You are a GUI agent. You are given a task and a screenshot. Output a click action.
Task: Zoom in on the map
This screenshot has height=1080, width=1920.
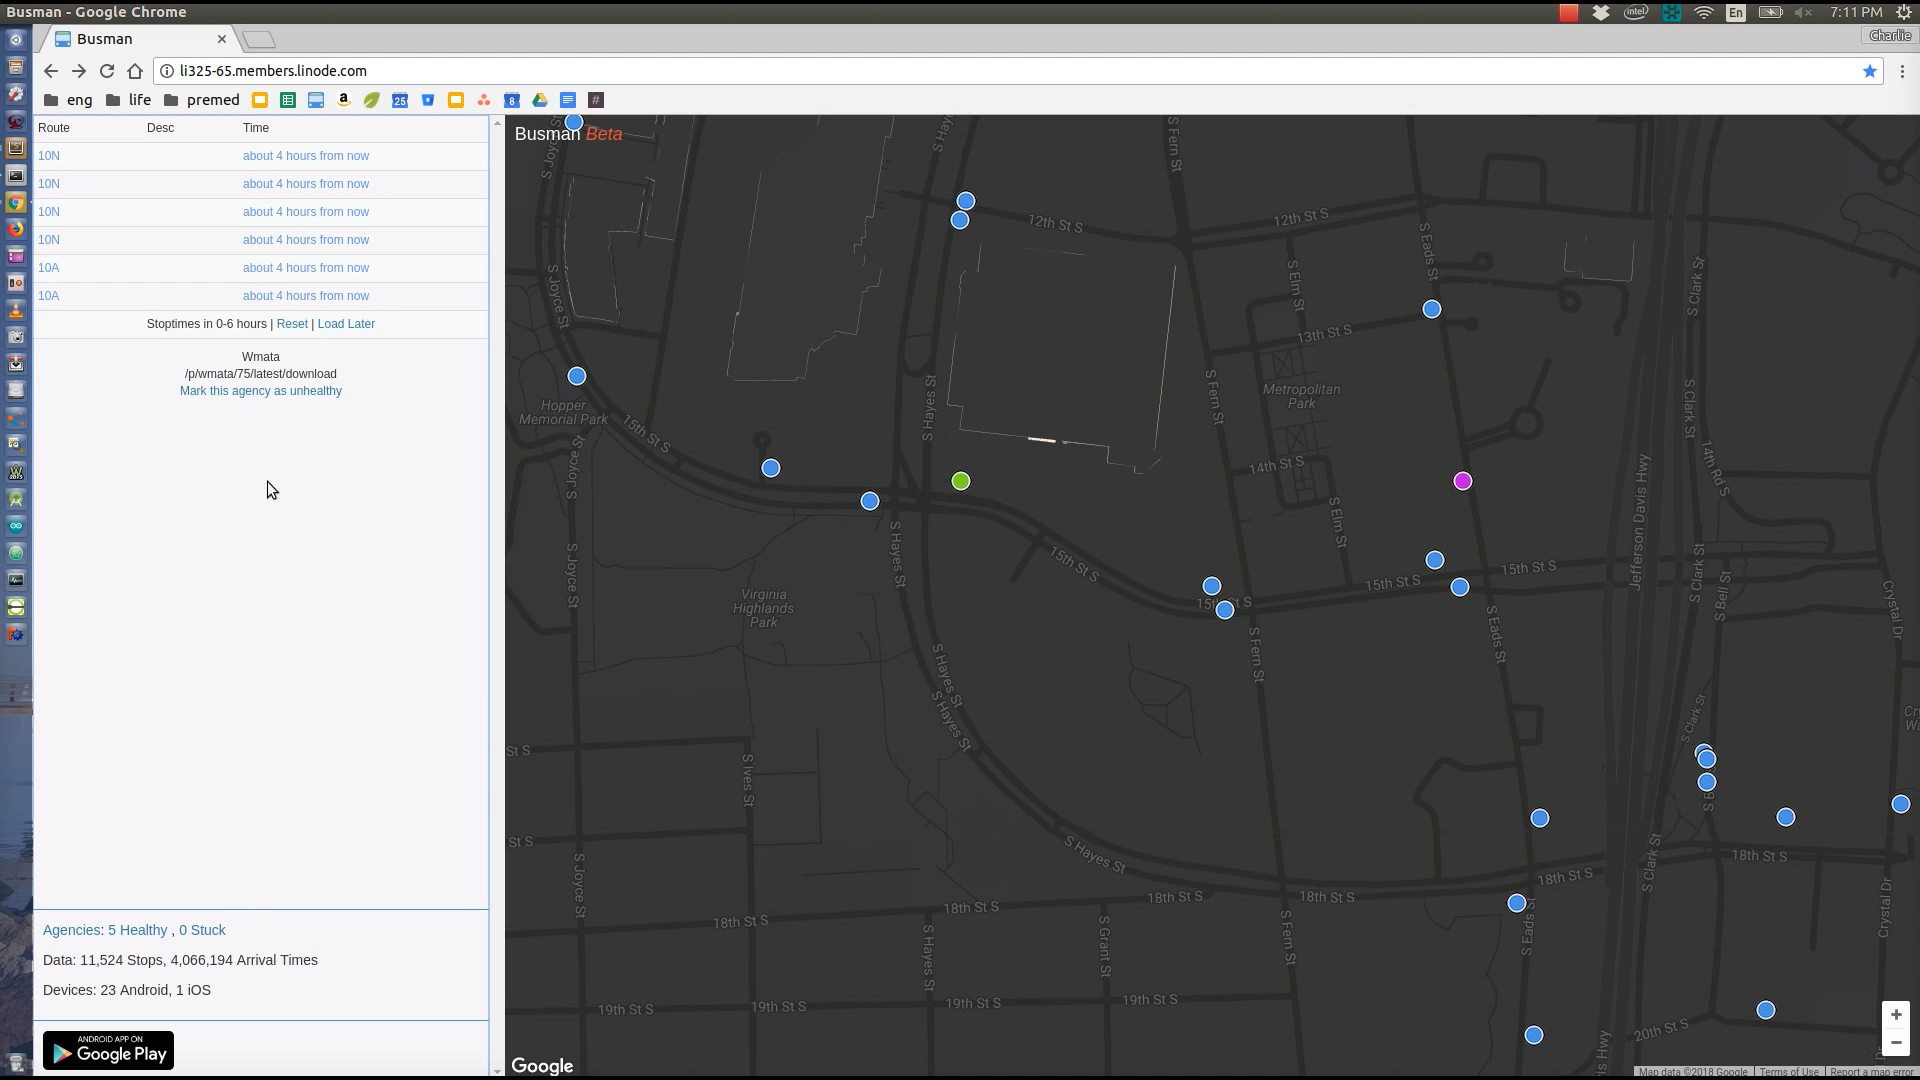(1895, 1014)
